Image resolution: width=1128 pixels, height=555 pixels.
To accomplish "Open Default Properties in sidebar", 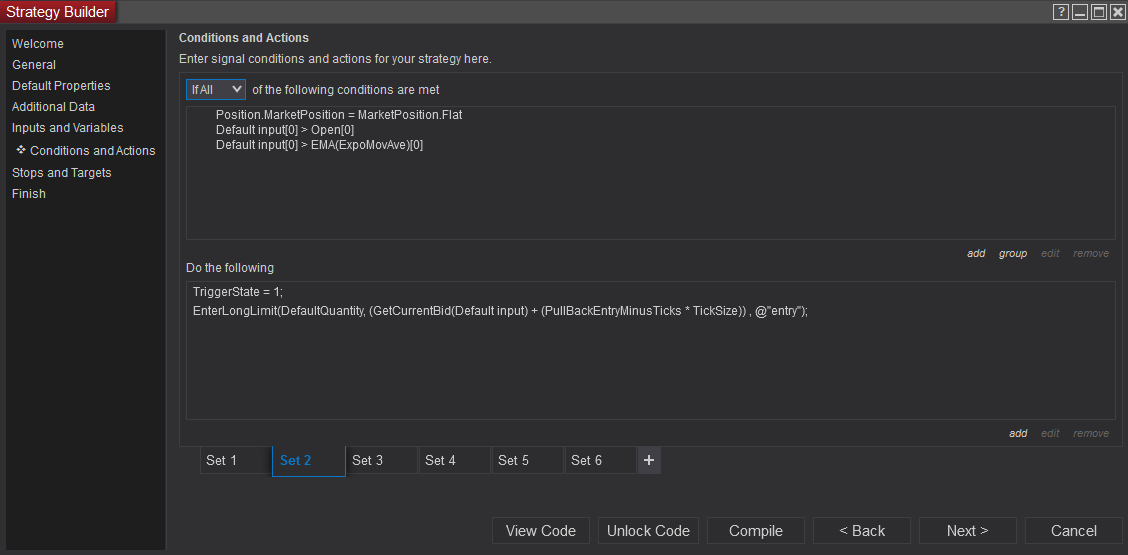I will (61, 86).
